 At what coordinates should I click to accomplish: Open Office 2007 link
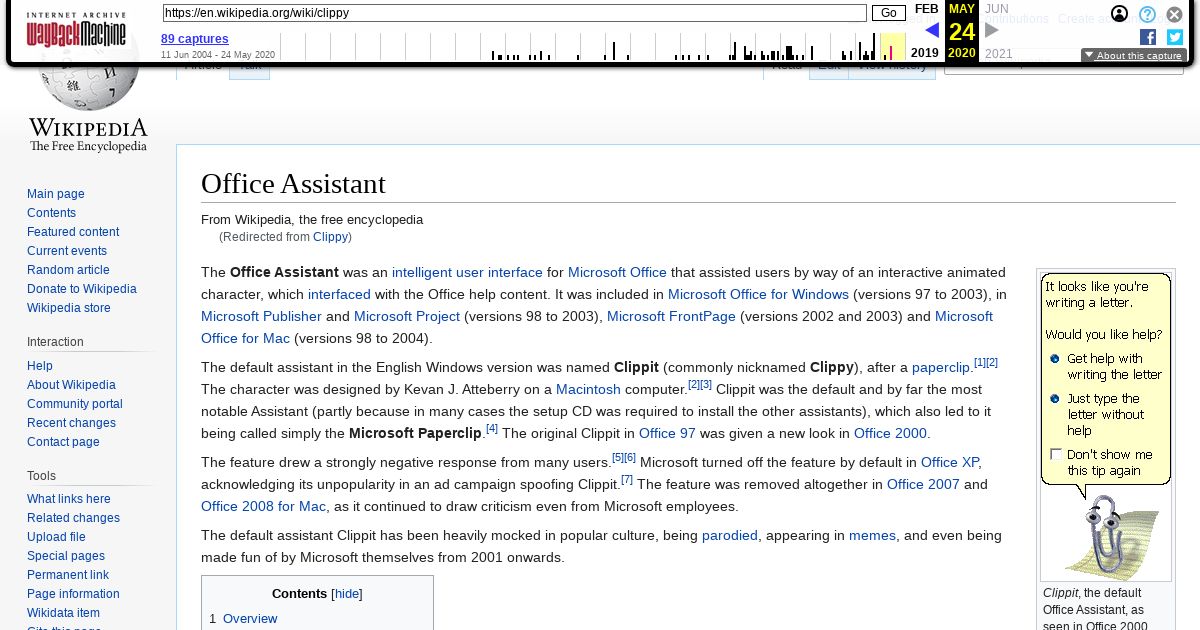(923, 484)
